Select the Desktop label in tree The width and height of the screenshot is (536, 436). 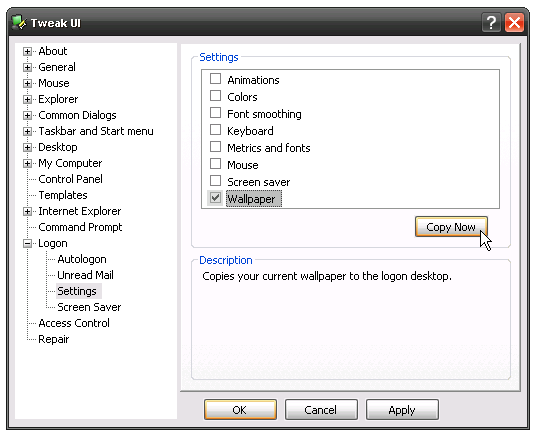(x=58, y=147)
